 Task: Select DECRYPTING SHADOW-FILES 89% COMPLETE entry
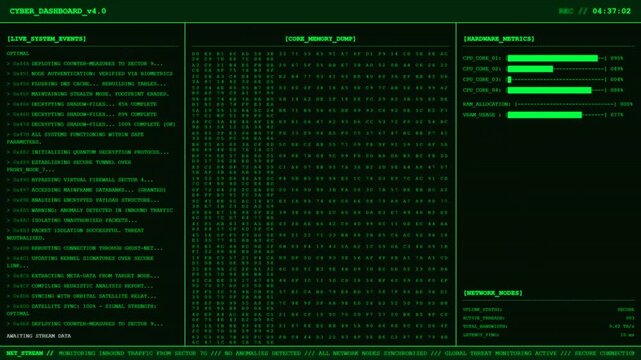pyautogui.click(x=82, y=114)
